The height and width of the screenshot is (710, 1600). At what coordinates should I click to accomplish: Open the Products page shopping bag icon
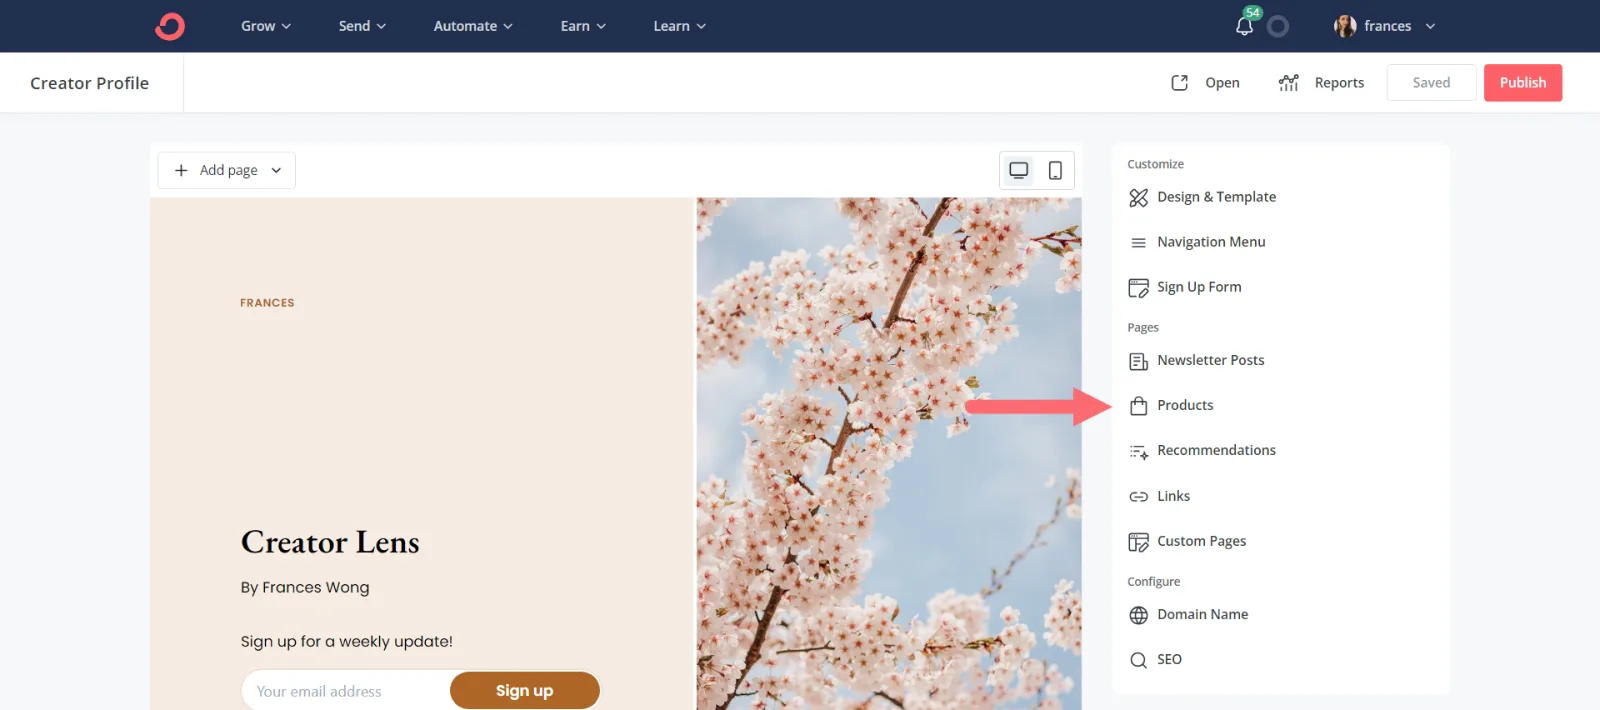(1138, 406)
